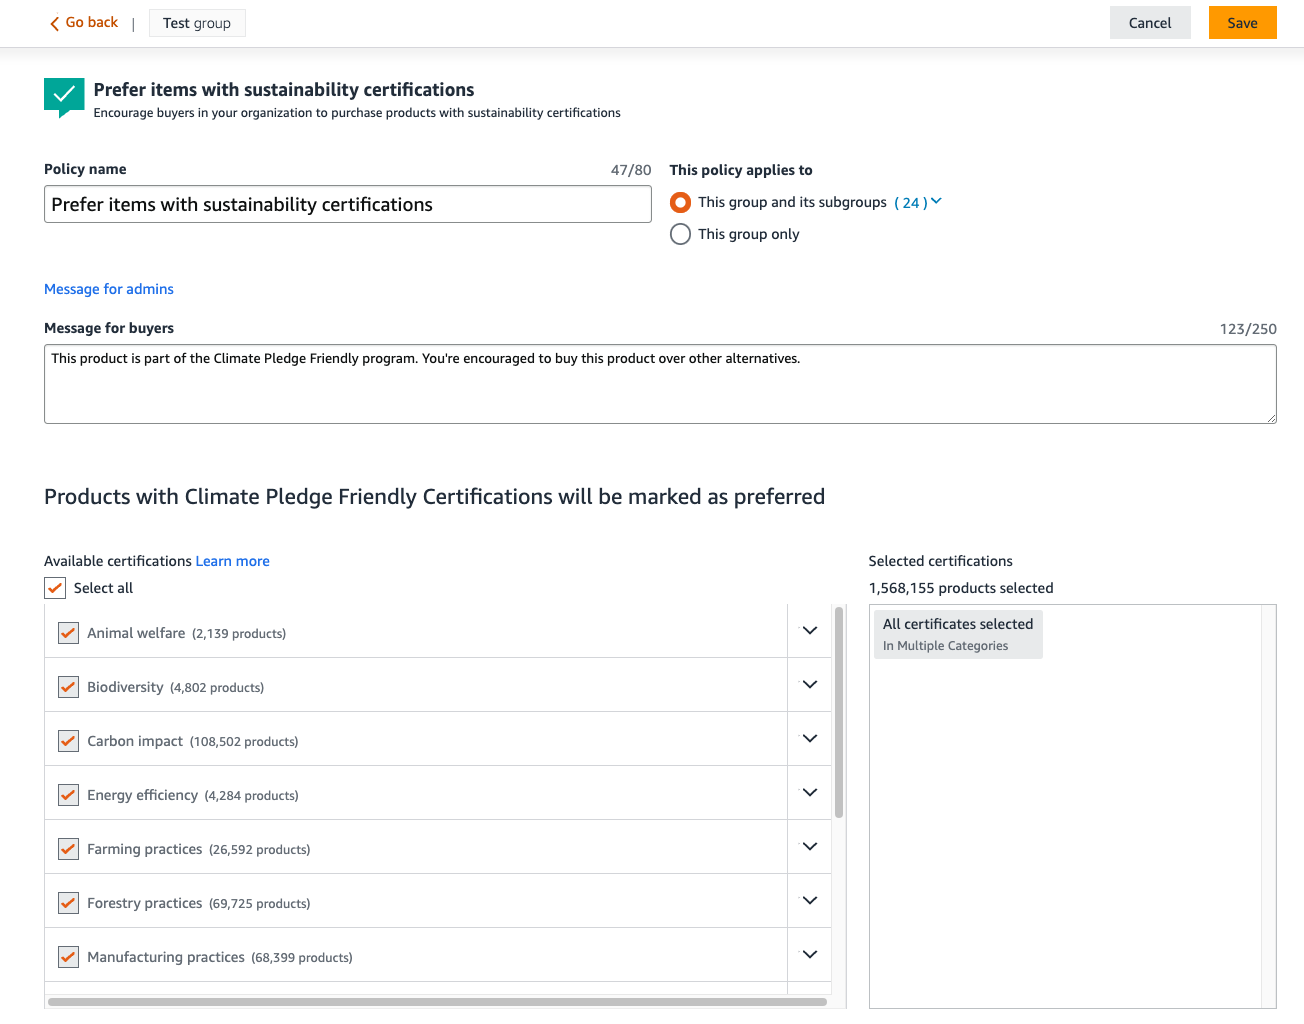The width and height of the screenshot is (1304, 1024).
Task: Open Message for admins link
Action: click(x=109, y=289)
